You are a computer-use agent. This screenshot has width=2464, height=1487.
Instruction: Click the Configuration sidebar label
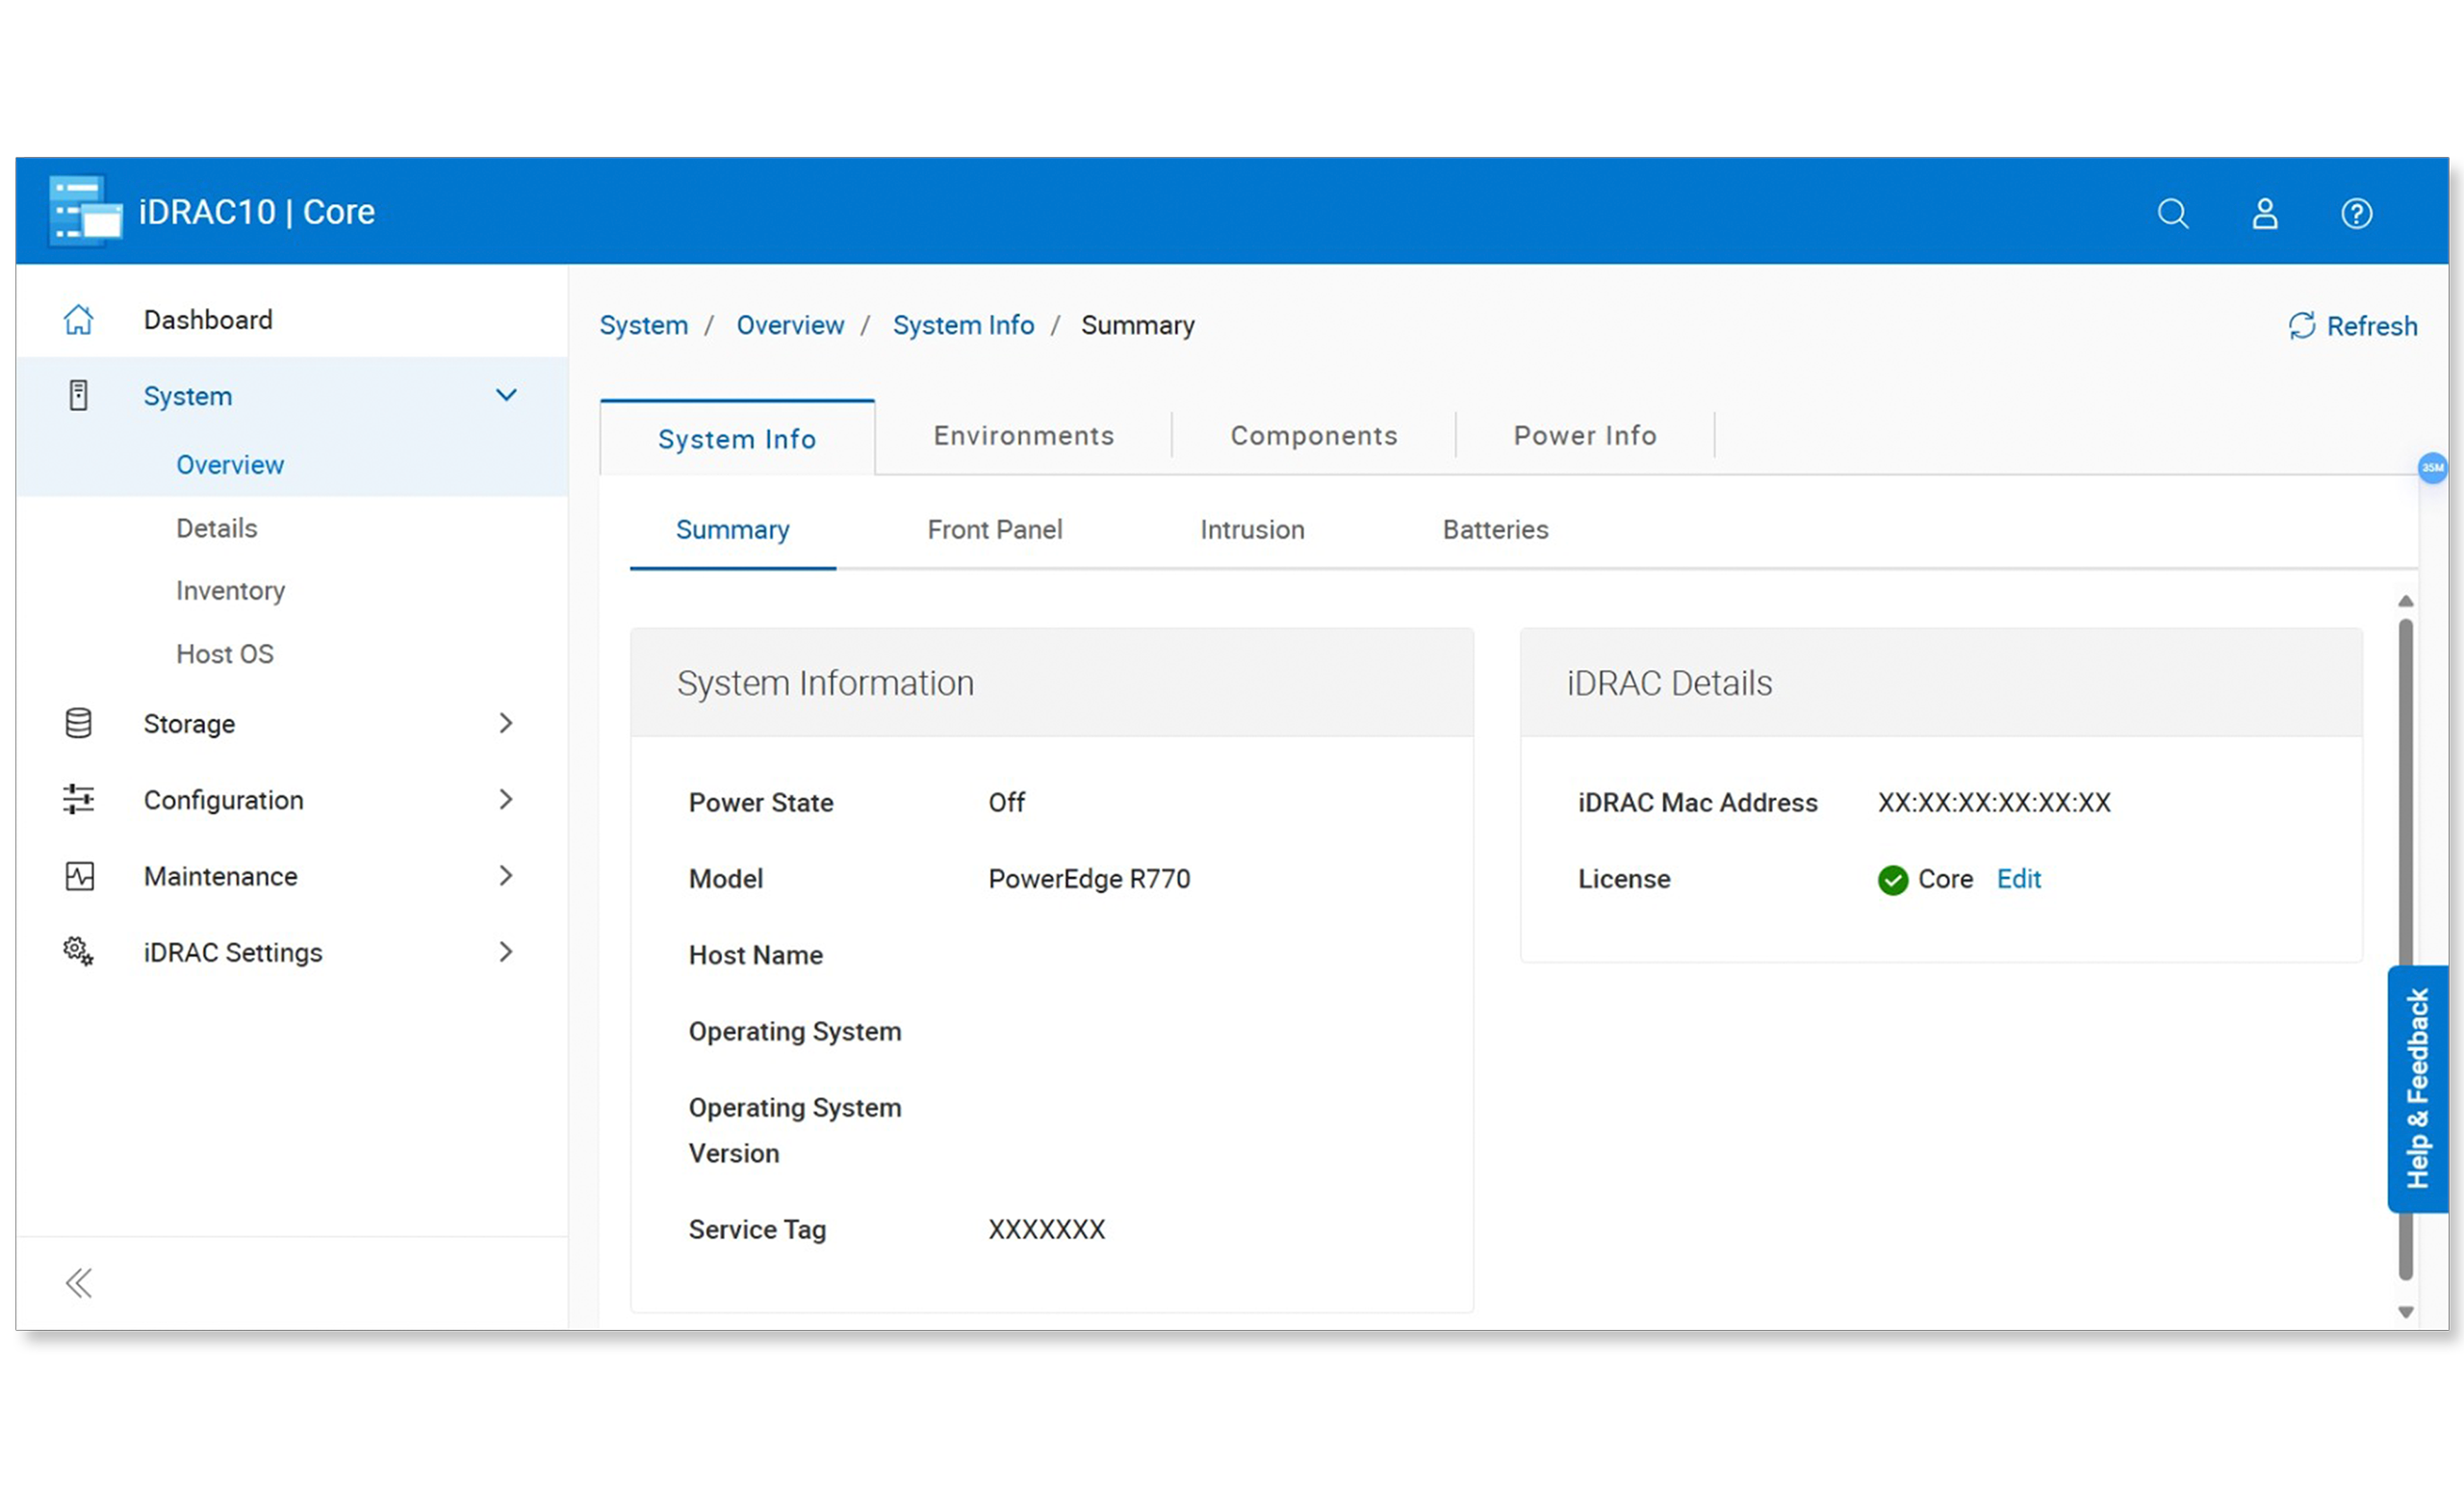click(223, 800)
